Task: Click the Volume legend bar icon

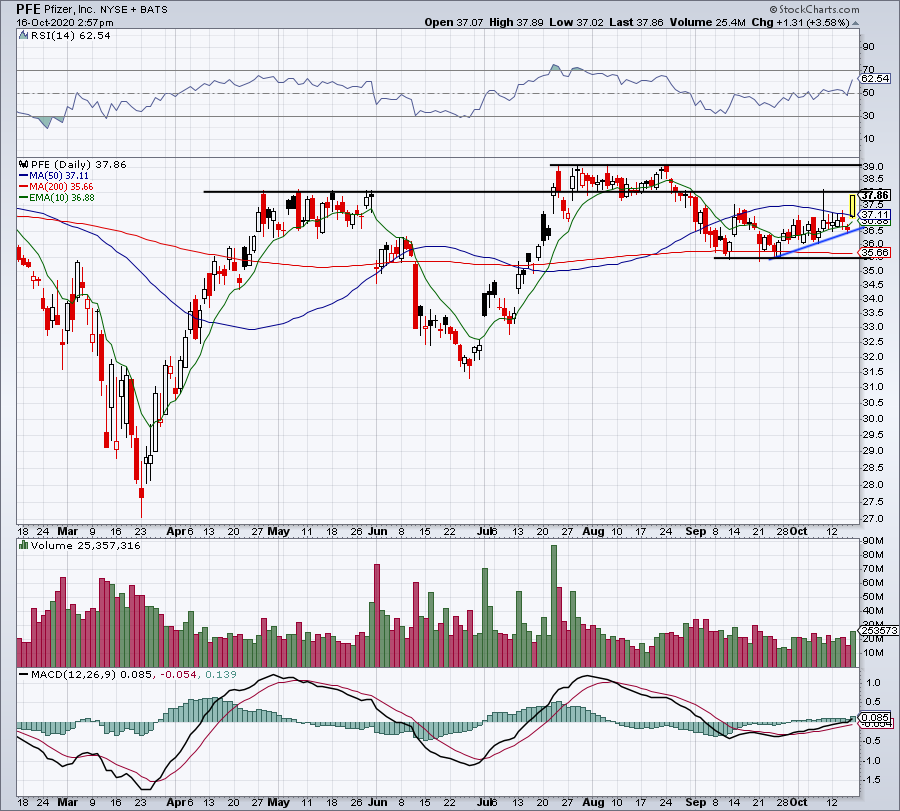Action: (23, 545)
